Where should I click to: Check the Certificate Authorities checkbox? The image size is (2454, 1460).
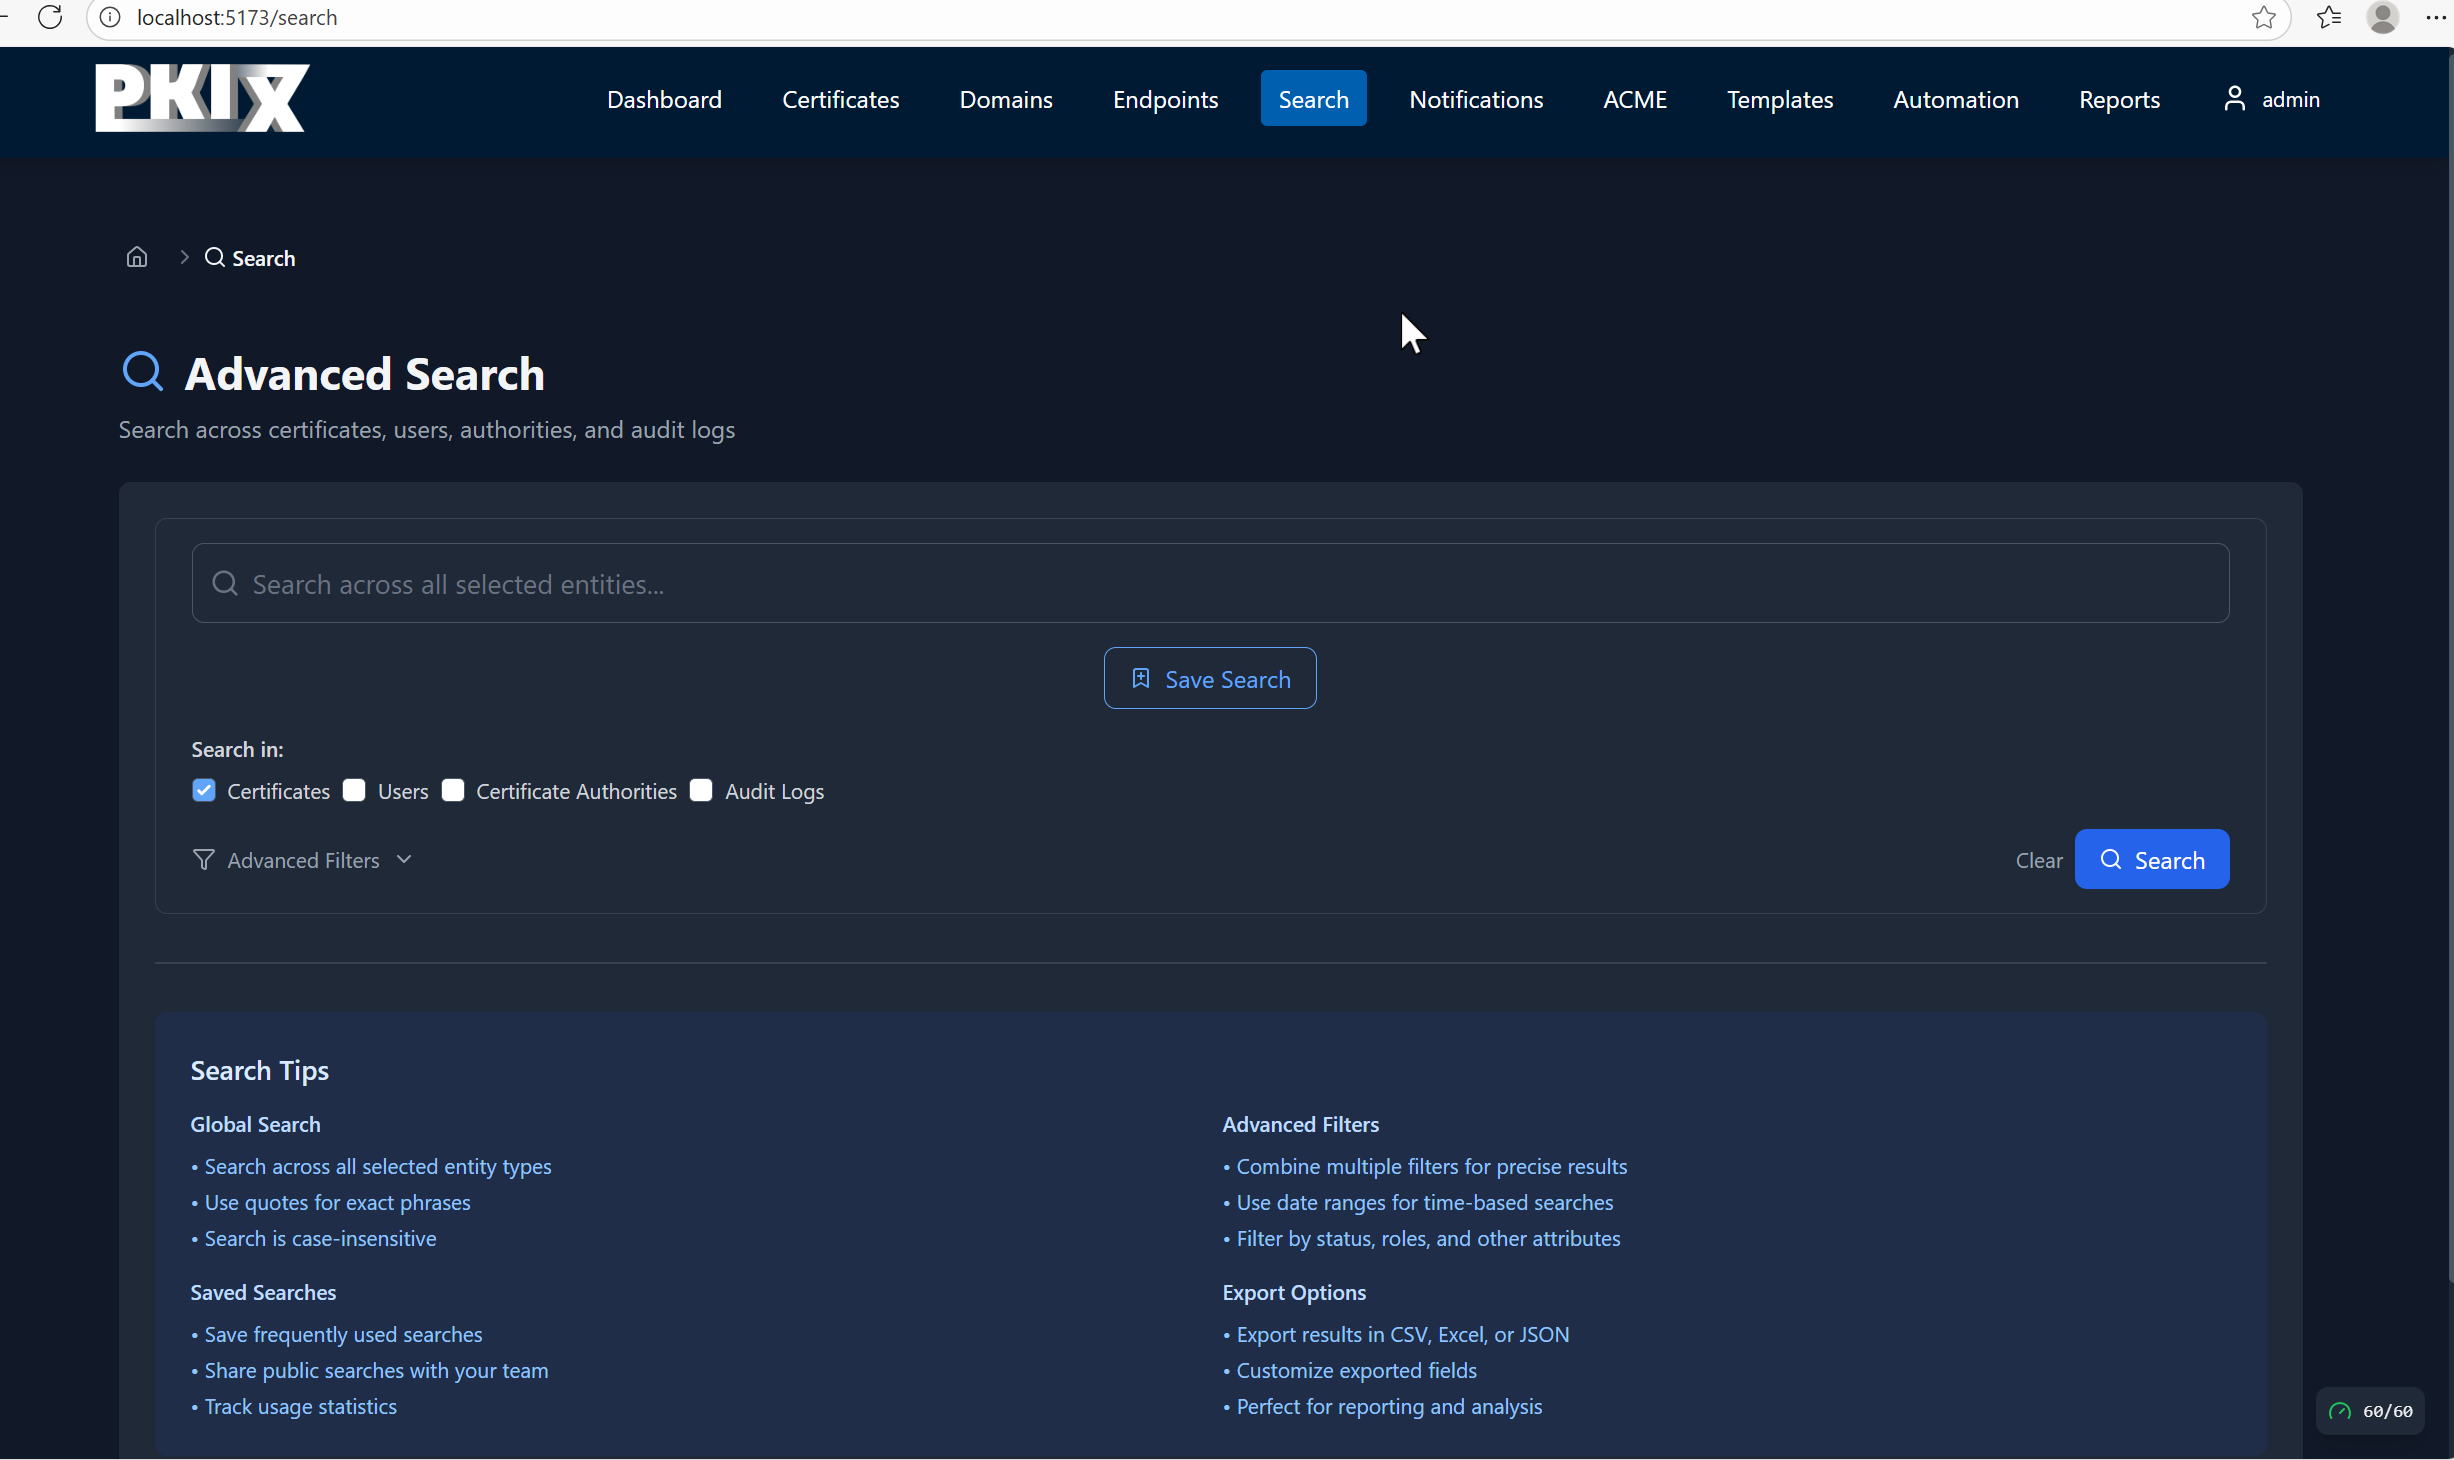(453, 790)
